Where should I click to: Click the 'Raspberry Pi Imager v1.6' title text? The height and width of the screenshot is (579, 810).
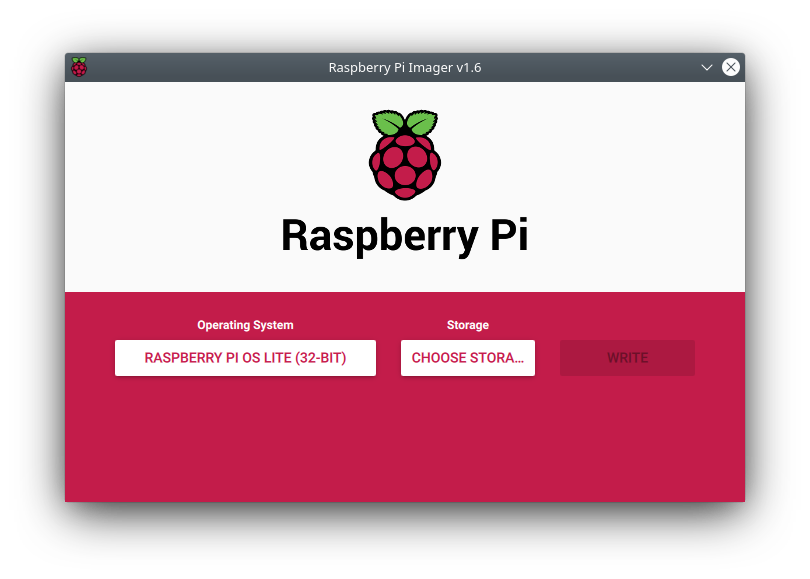(x=405, y=68)
